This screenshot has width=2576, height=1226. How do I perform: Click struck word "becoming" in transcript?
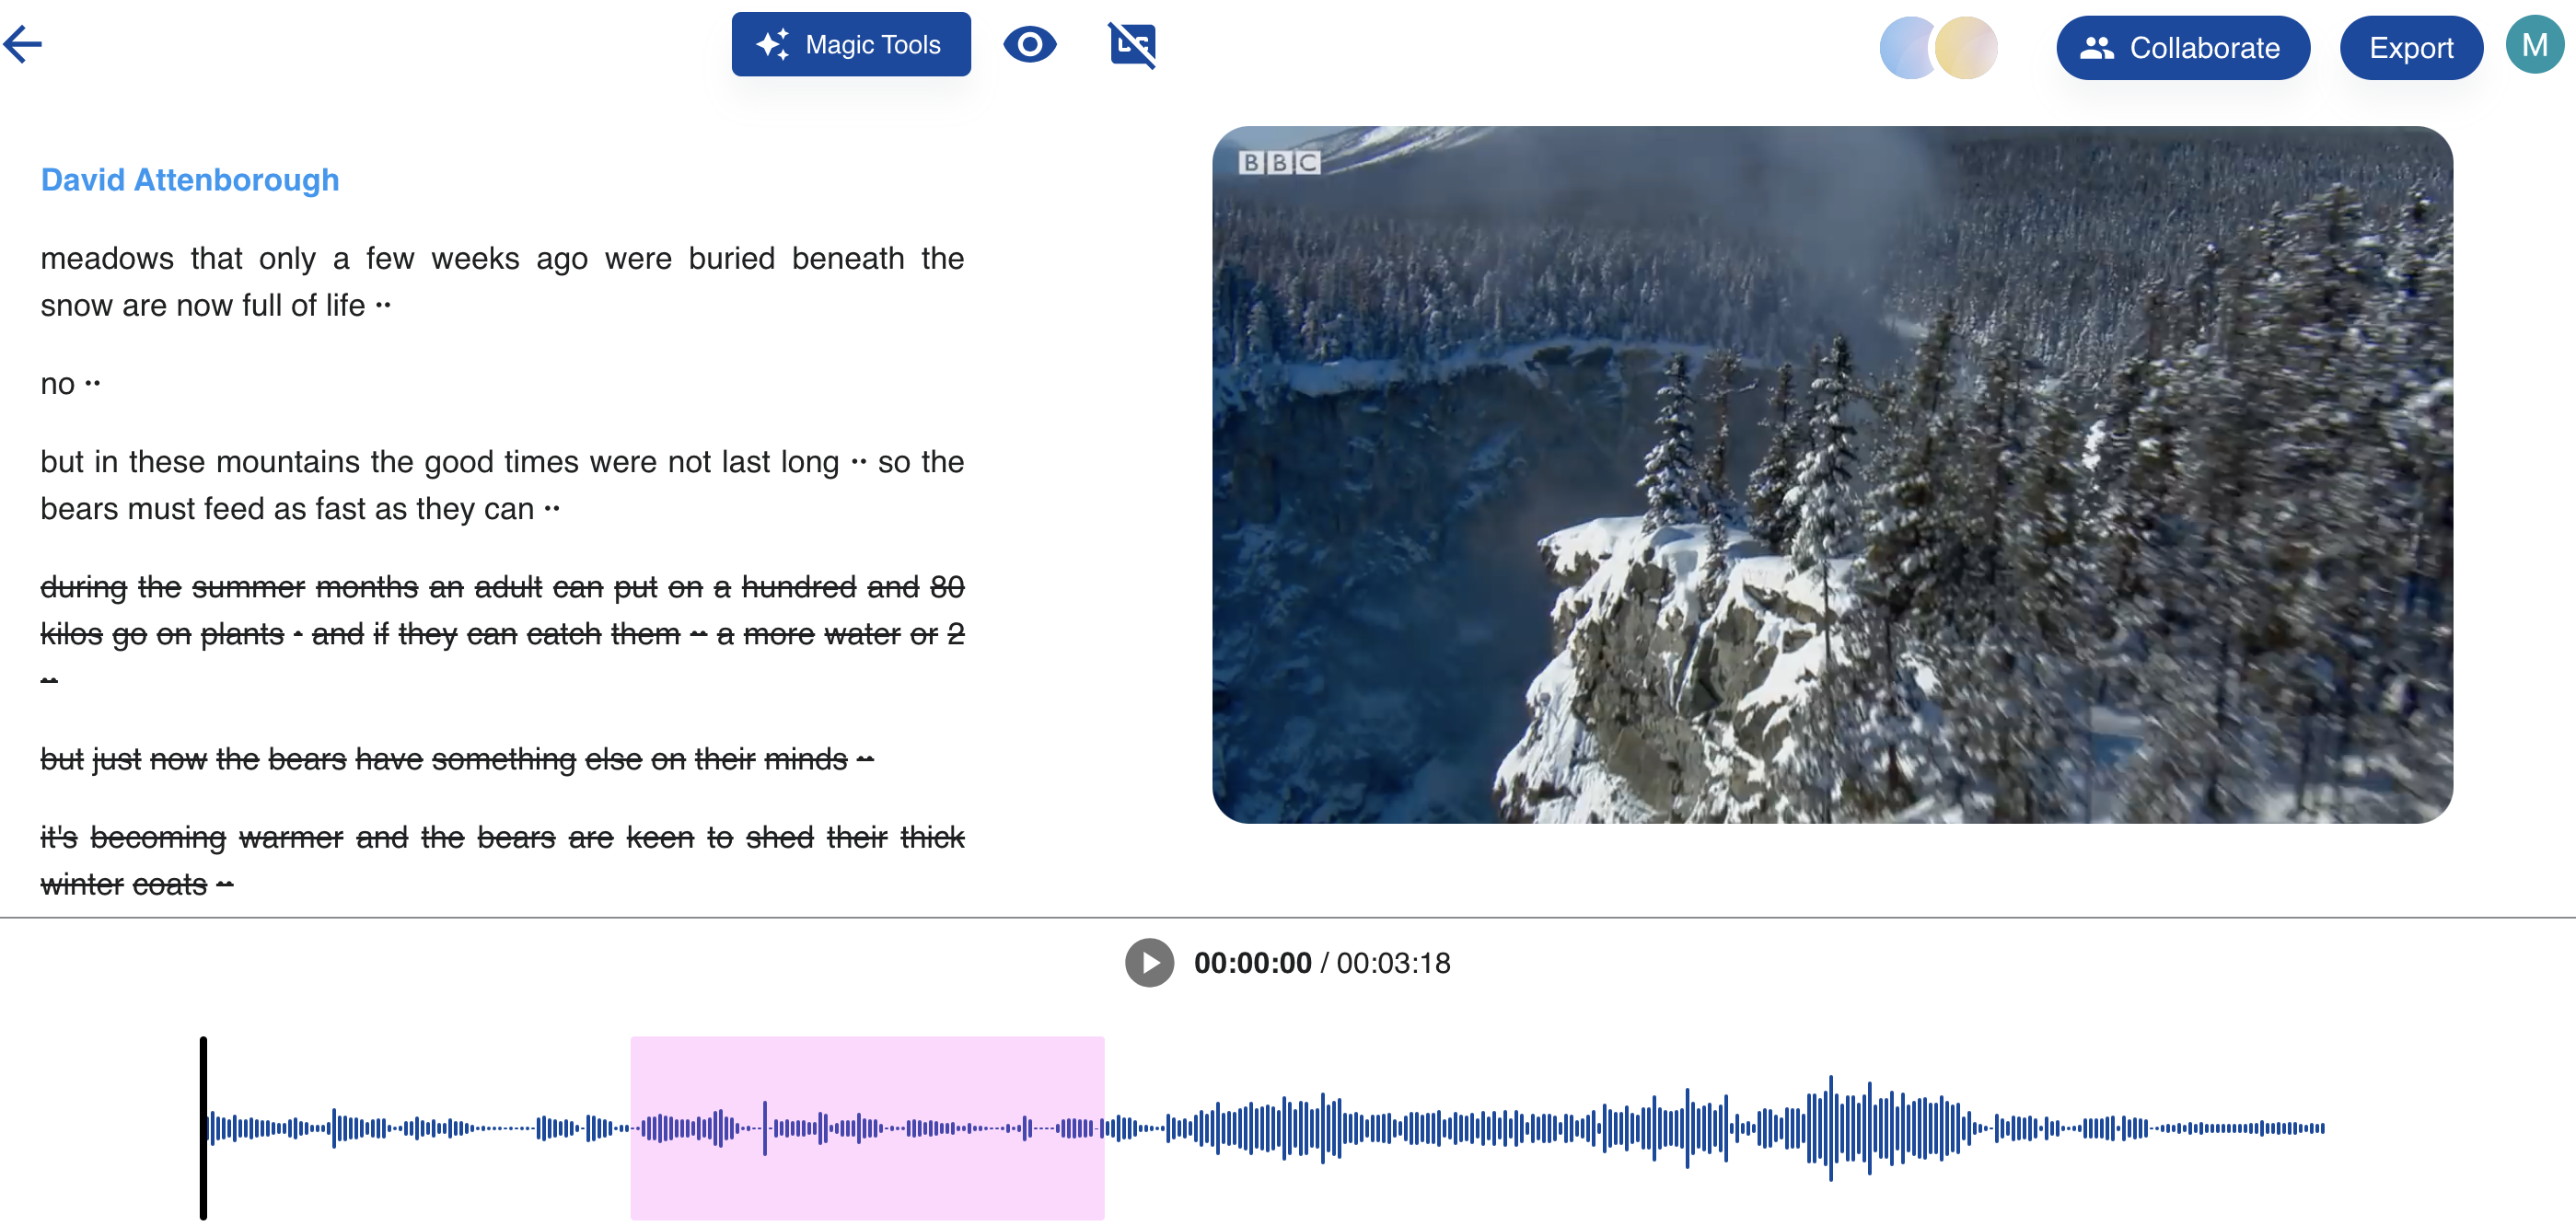click(x=158, y=837)
